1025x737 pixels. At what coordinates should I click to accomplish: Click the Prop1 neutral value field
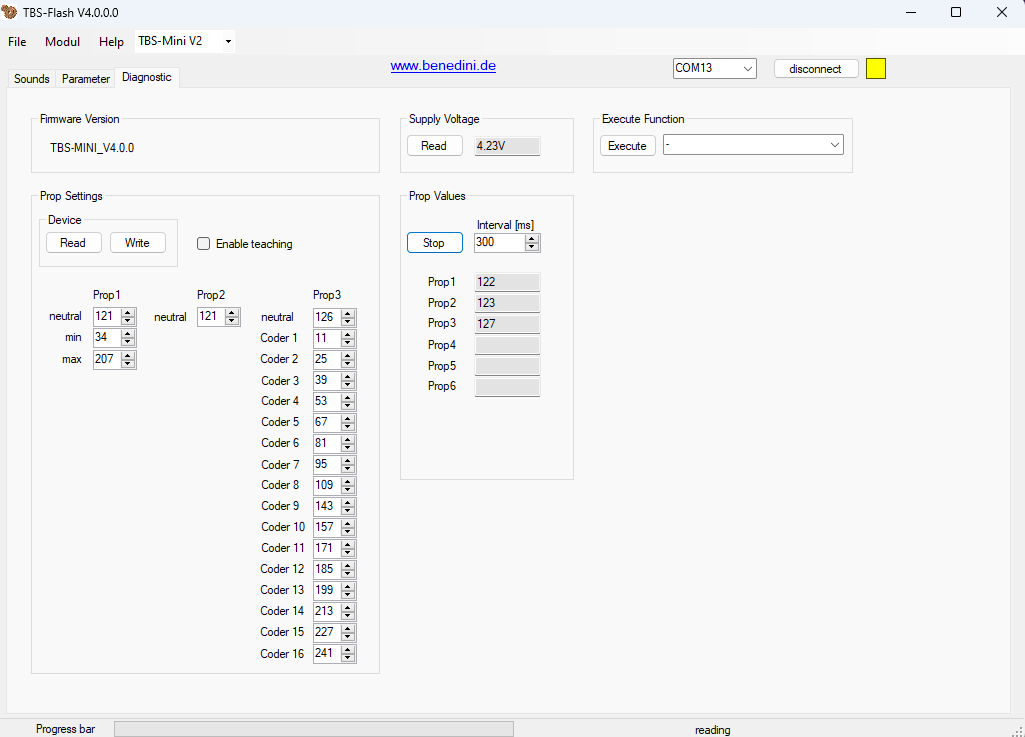tap(107, 317)
